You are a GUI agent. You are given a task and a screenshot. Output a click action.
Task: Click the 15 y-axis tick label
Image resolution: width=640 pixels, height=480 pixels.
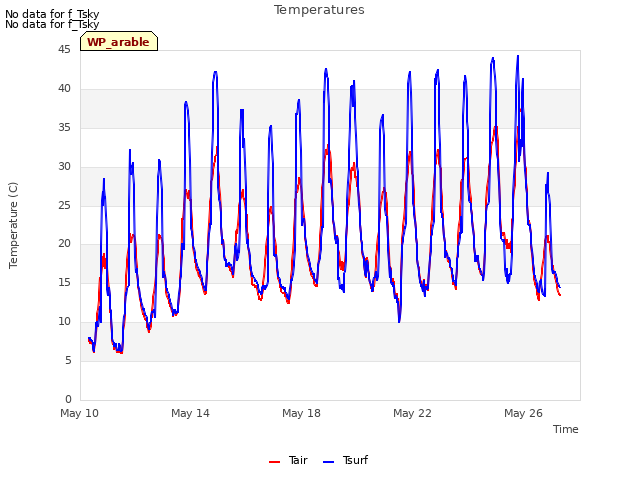point(64,282)
